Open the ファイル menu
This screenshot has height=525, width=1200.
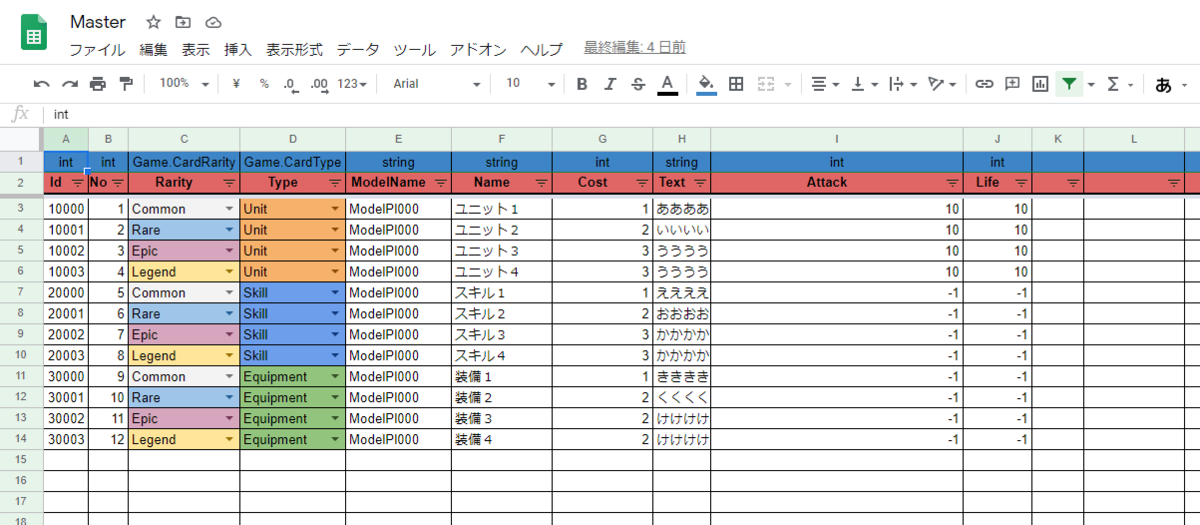(97, 49)
